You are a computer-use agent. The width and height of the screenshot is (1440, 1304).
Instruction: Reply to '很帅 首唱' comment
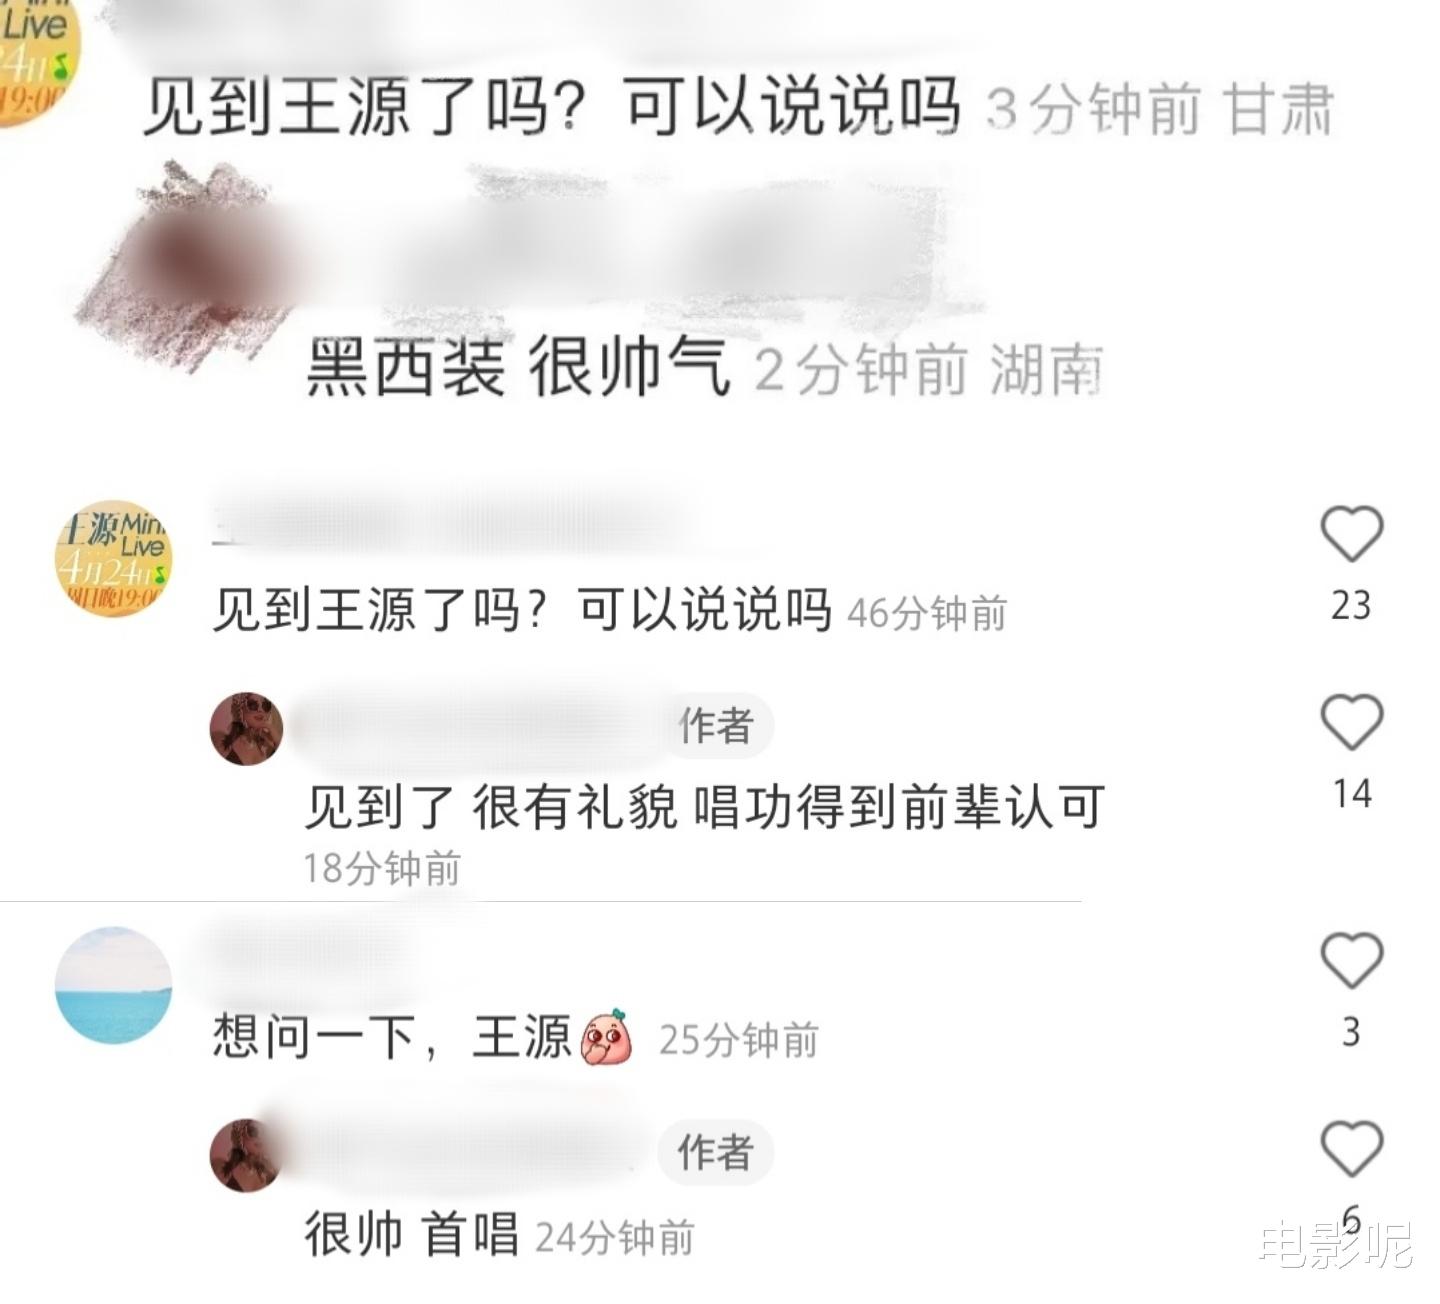[412, 1234]
